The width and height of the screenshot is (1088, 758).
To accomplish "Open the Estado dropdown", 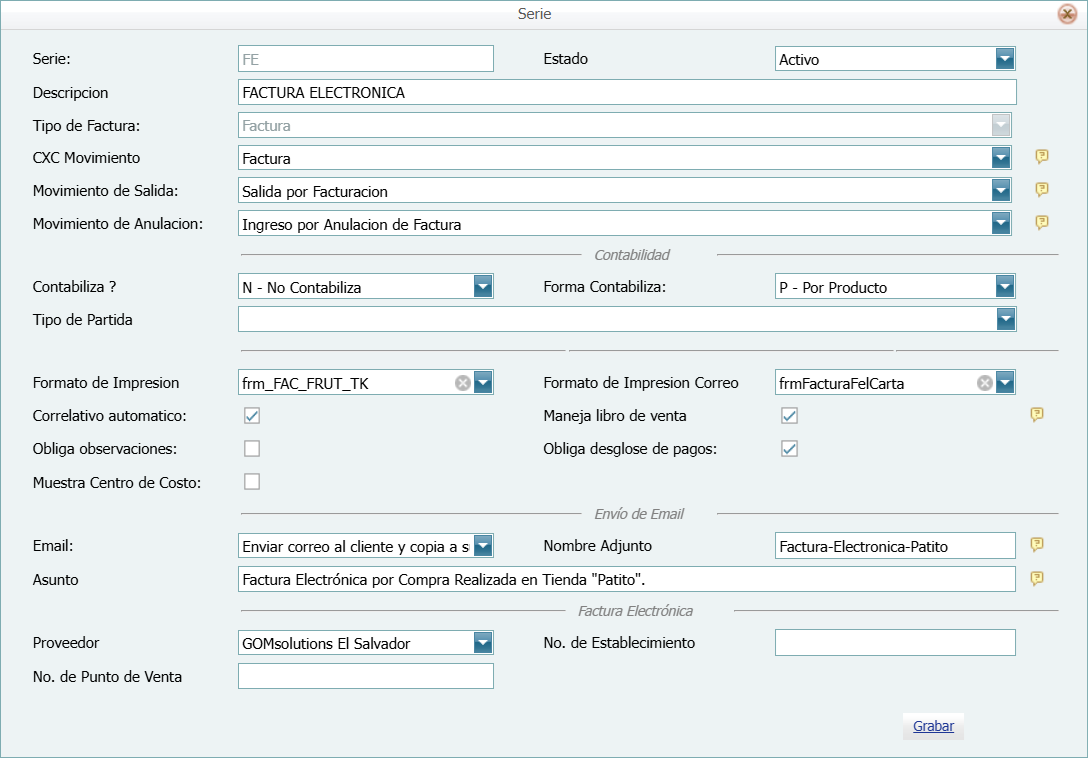I will click(1005, 59).
